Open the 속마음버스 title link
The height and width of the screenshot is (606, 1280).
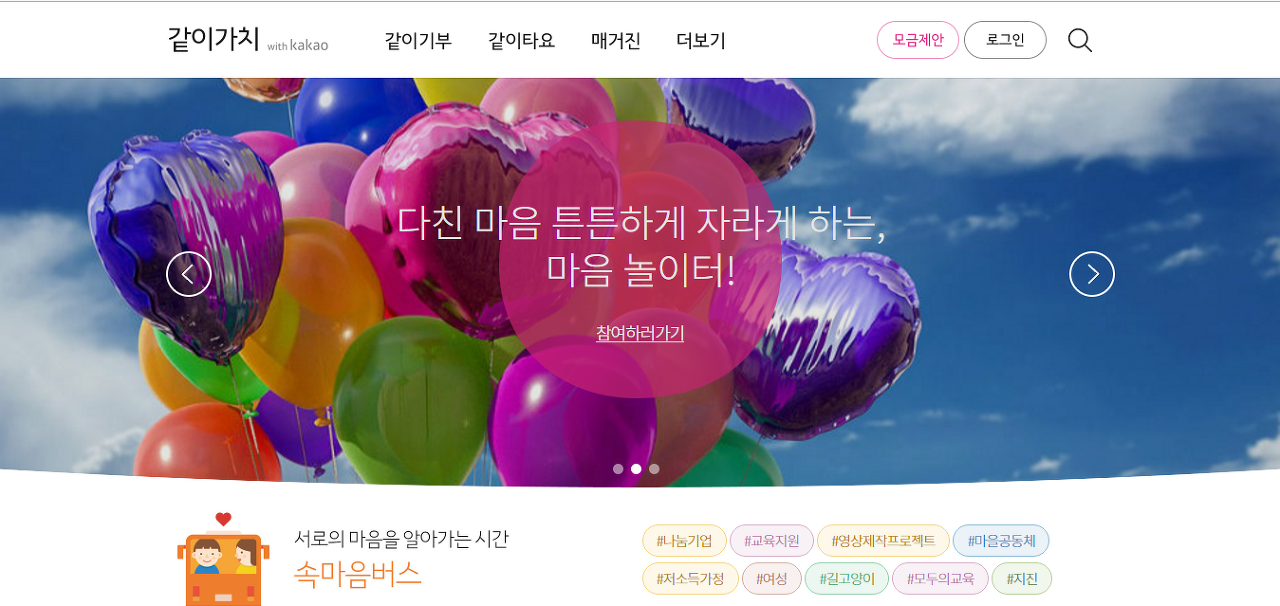(358, 574)
